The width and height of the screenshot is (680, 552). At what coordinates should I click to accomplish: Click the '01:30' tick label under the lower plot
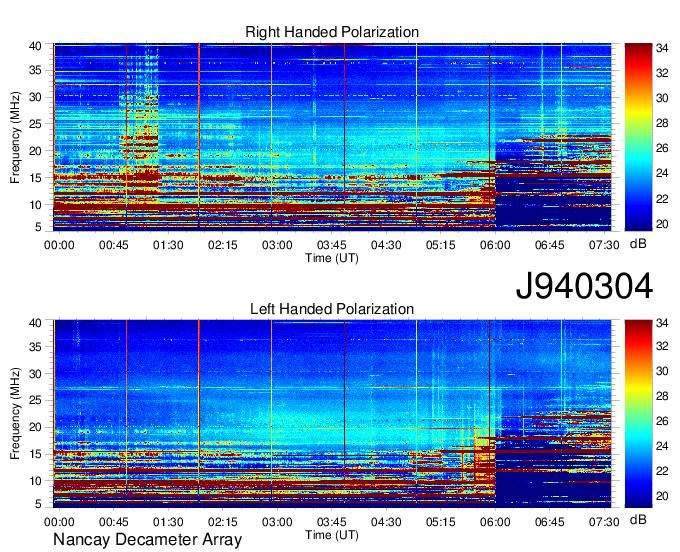[168, 522]
